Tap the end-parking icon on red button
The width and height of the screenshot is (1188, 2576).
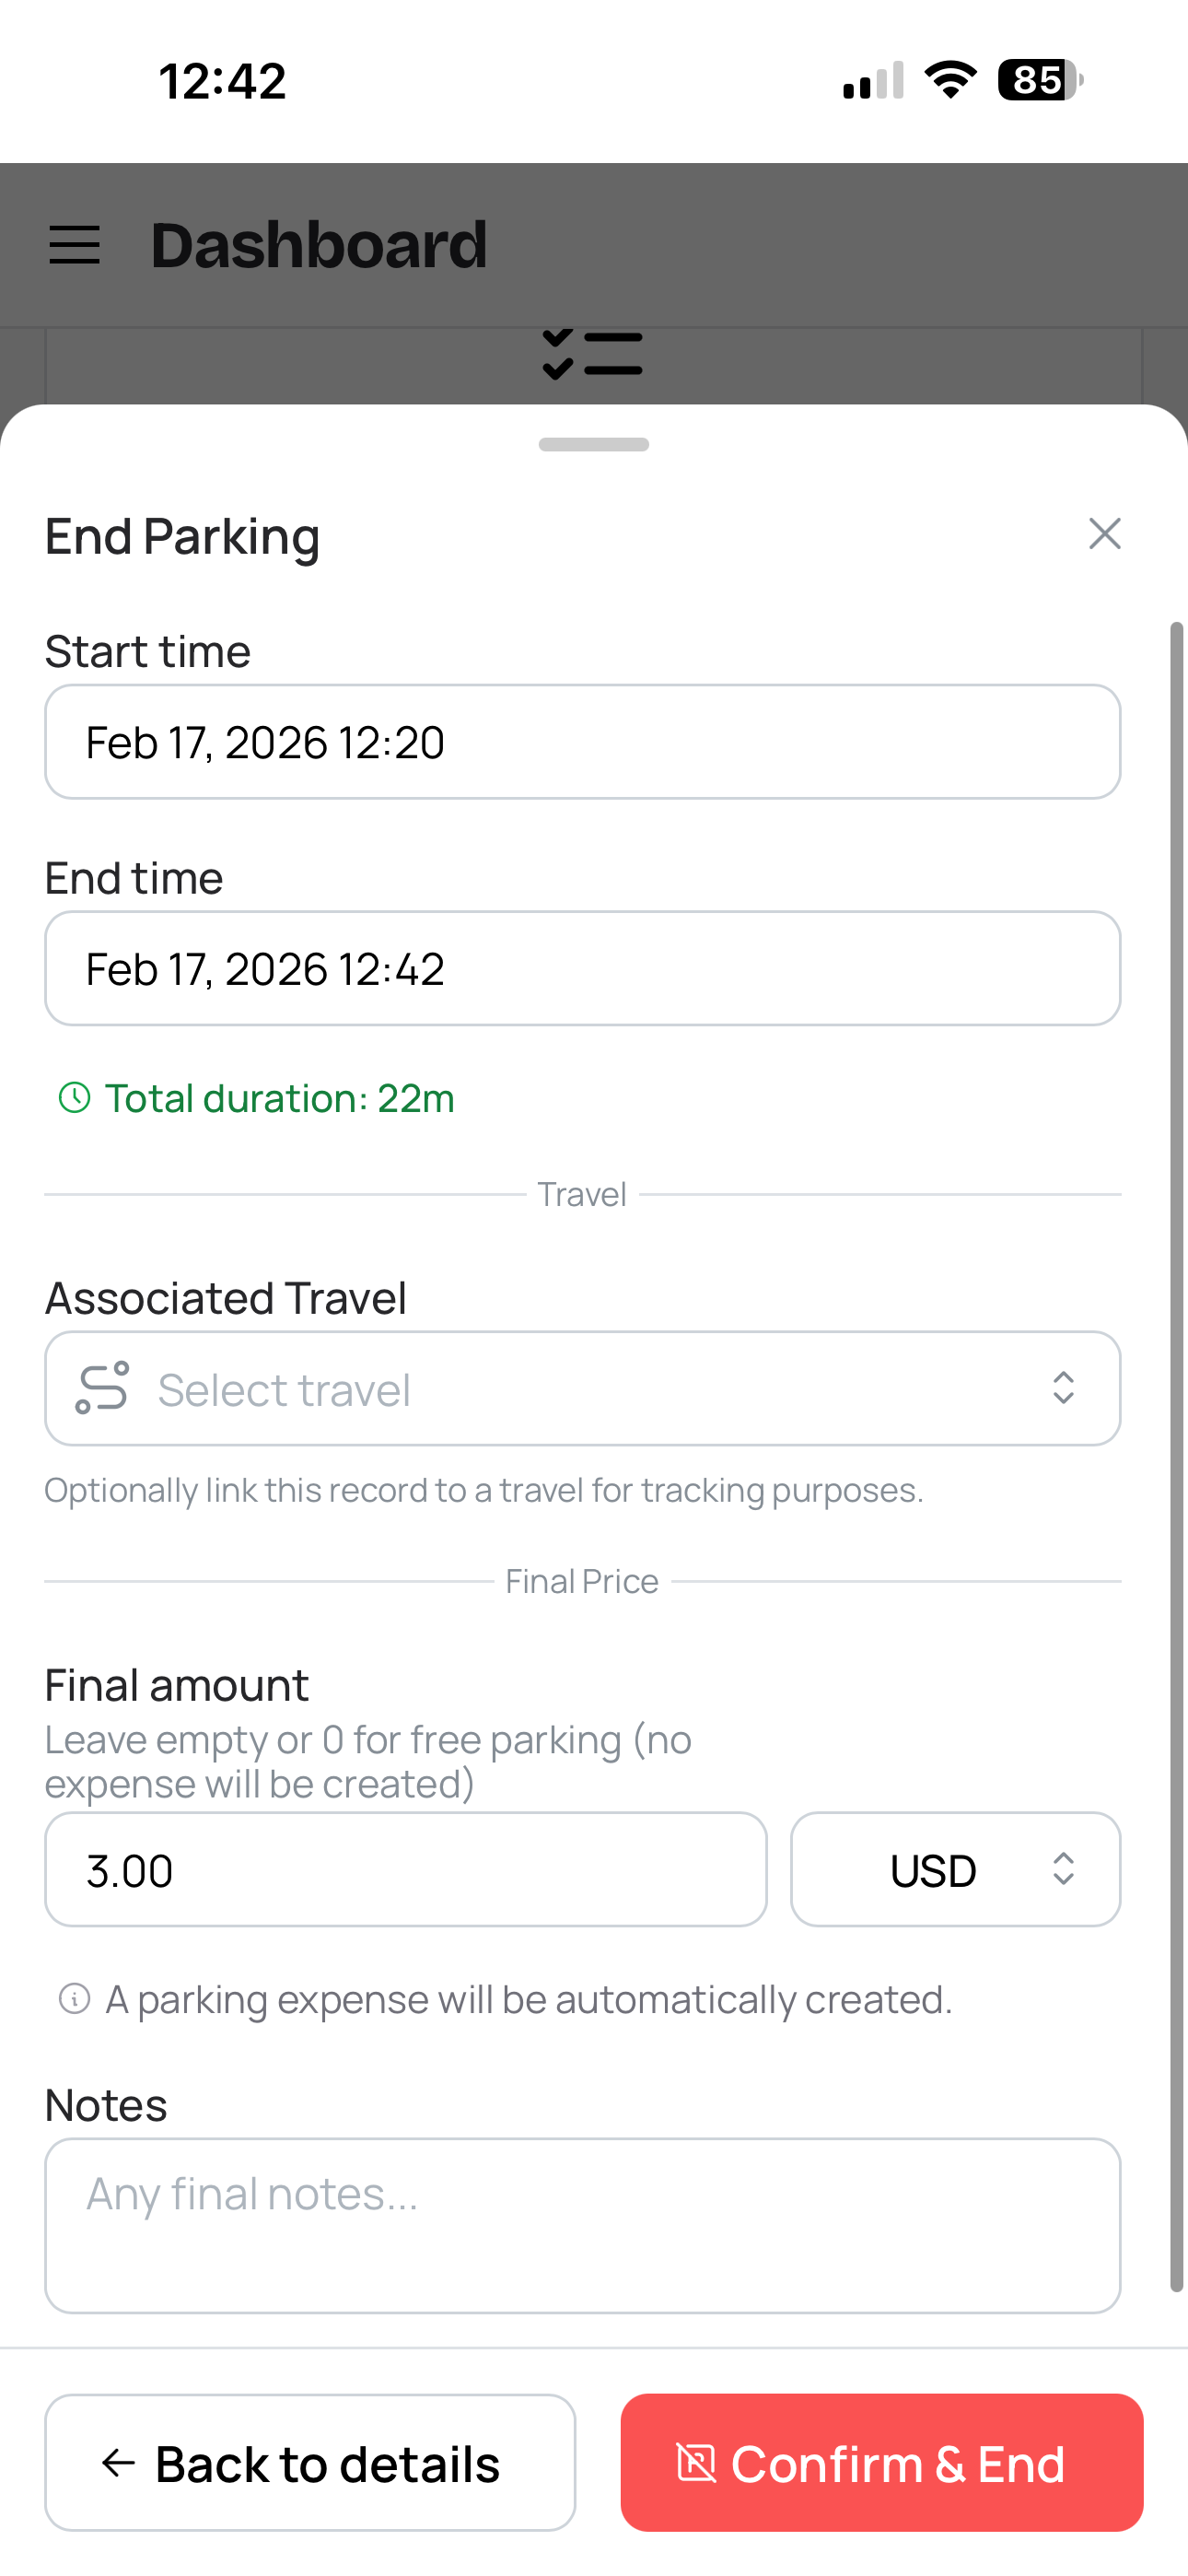(696, 2463)
